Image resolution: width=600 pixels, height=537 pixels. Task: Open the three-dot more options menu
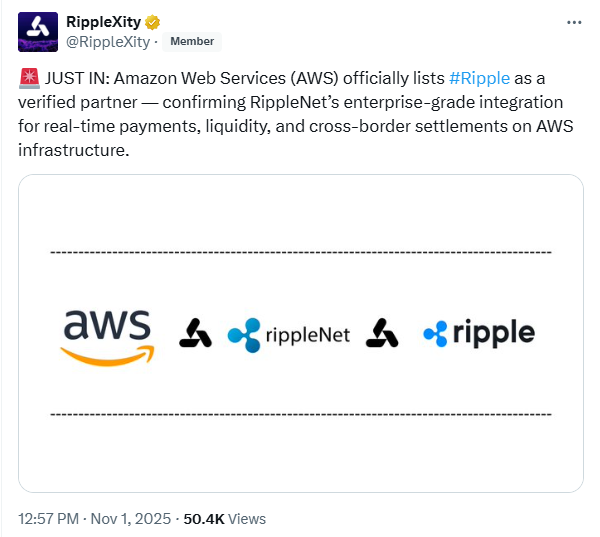point(573,22)
